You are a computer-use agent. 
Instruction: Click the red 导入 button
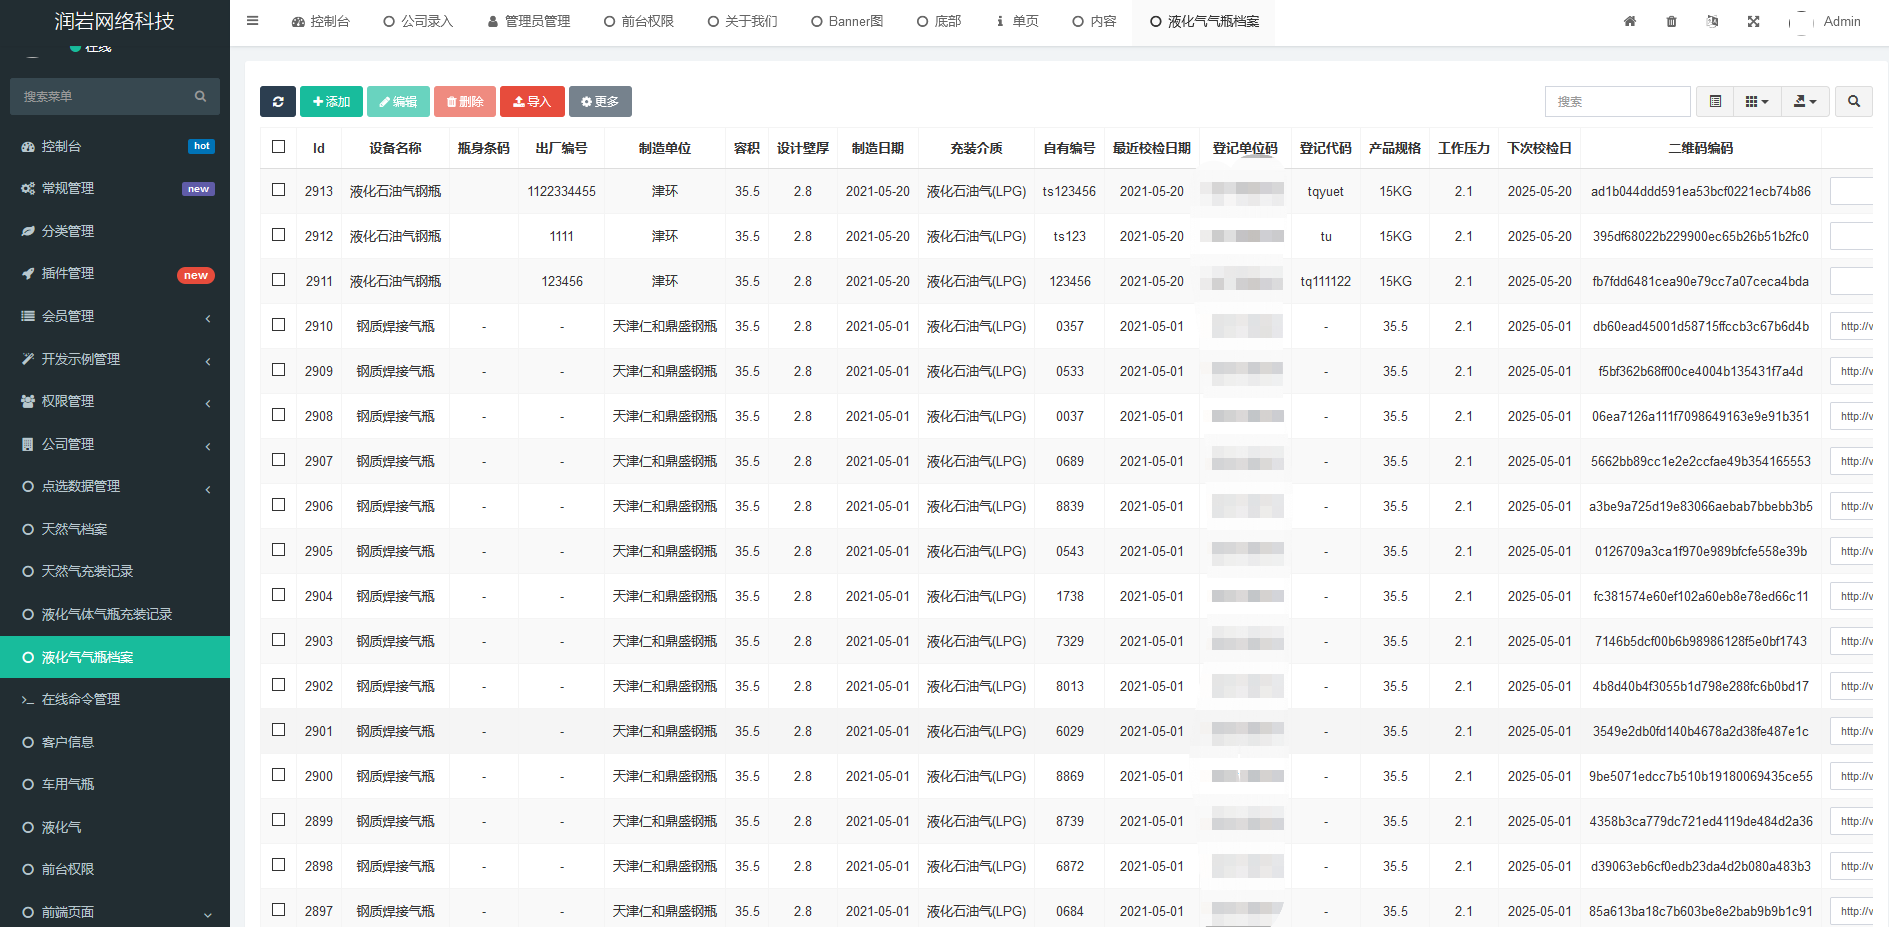click(x=532, y=101)
